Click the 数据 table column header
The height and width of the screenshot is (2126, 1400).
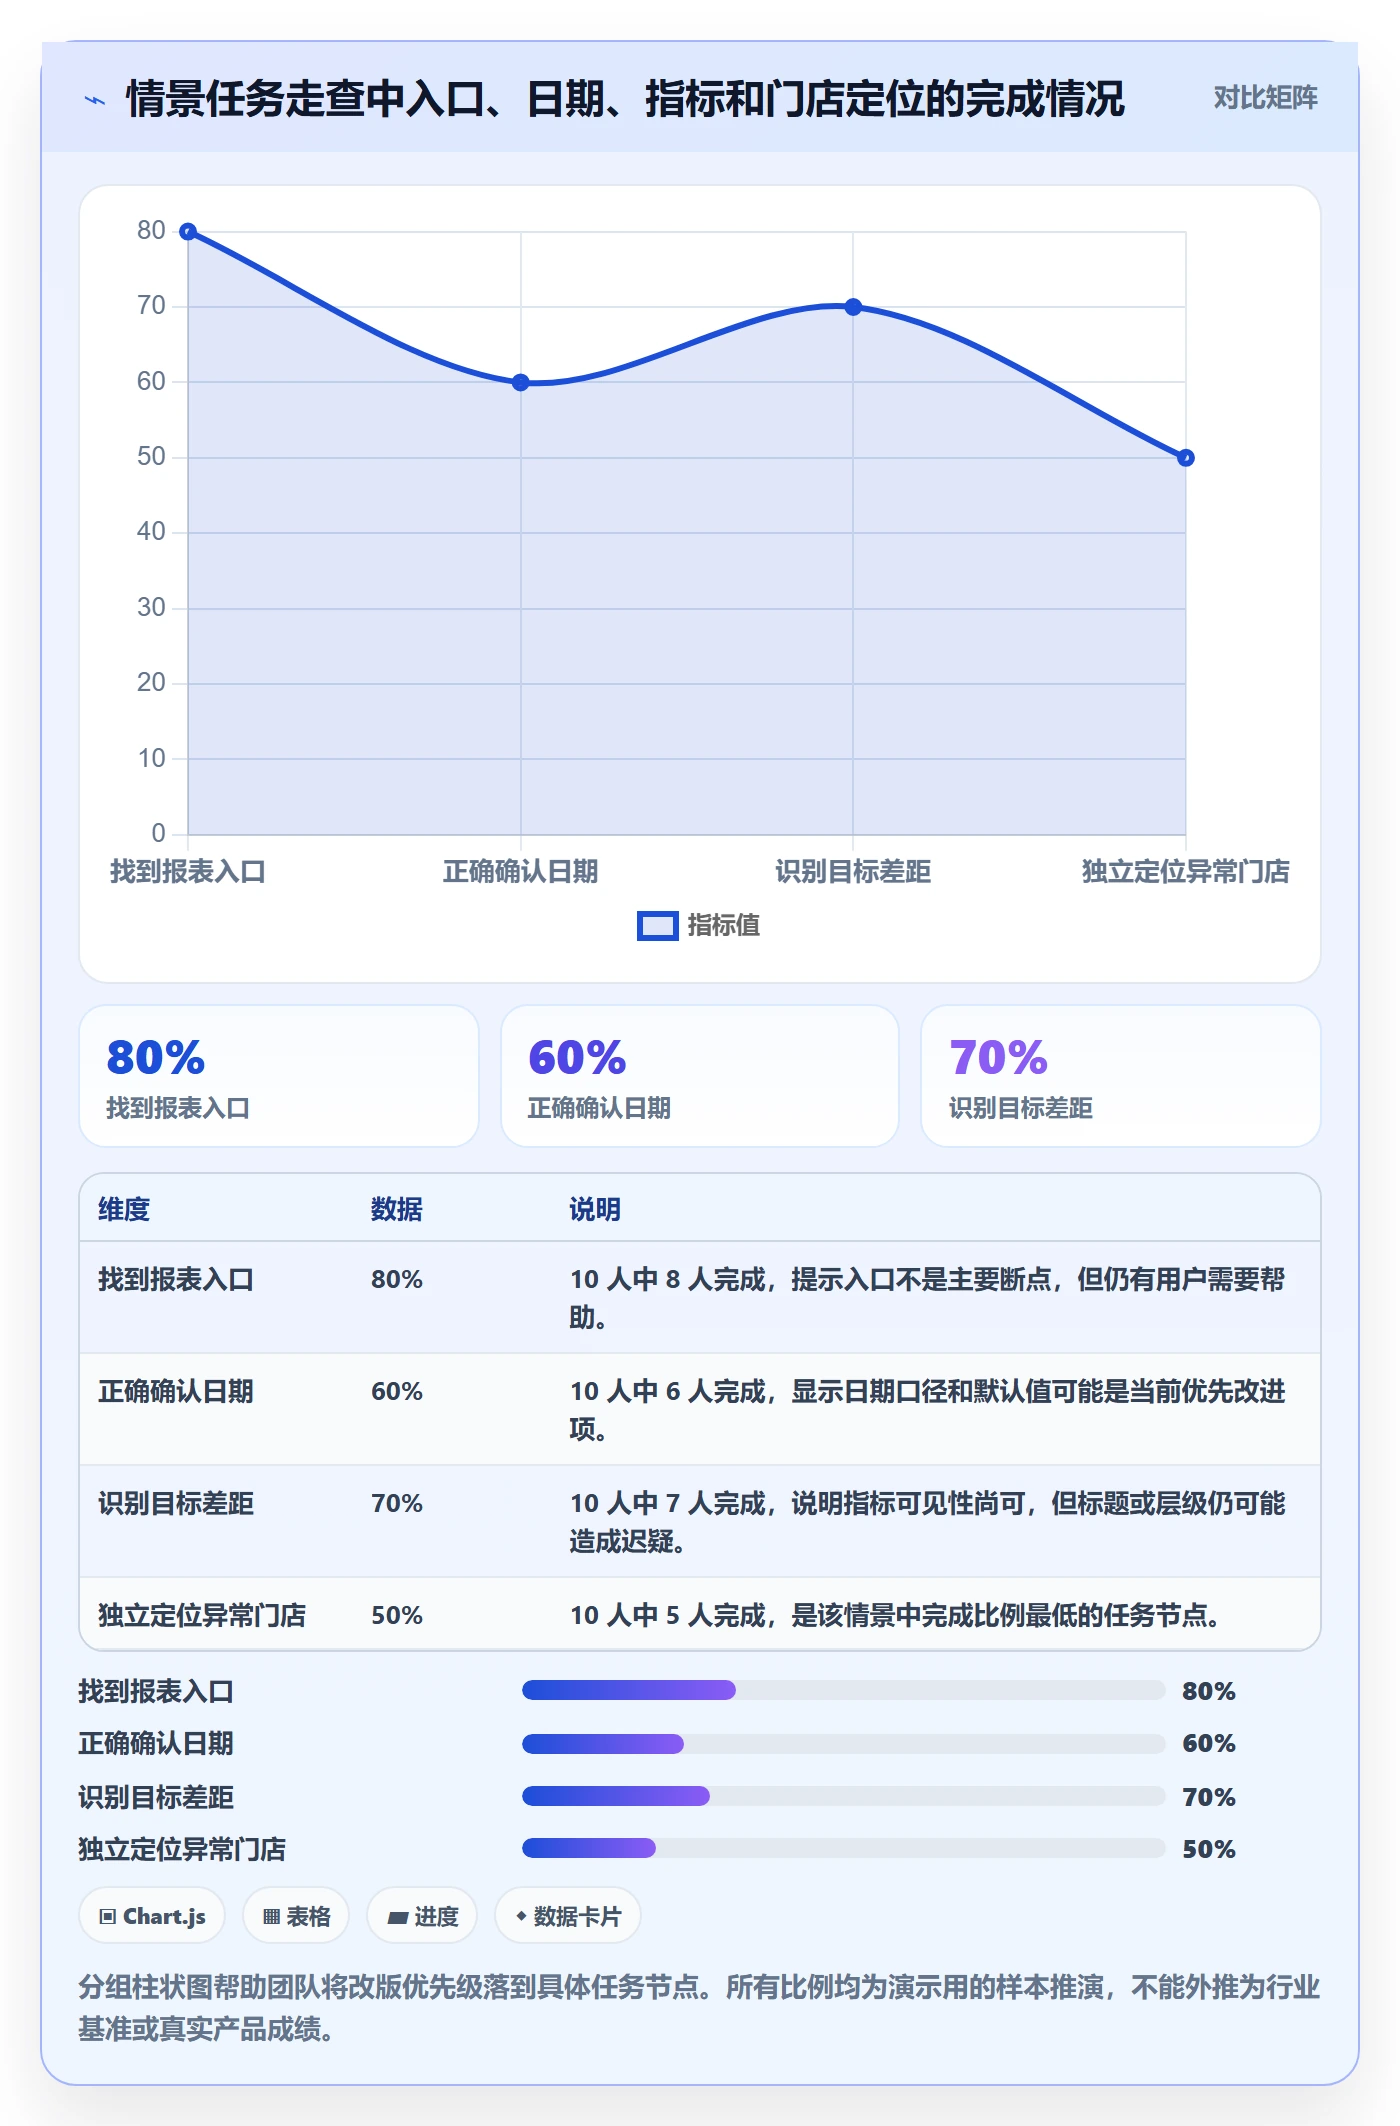397,1209
